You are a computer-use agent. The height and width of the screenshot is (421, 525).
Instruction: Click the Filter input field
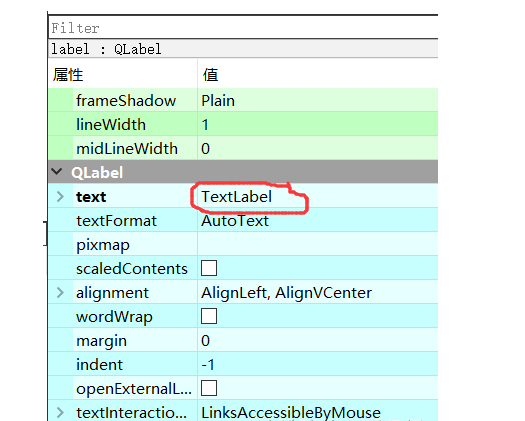(x=243, y=27)
